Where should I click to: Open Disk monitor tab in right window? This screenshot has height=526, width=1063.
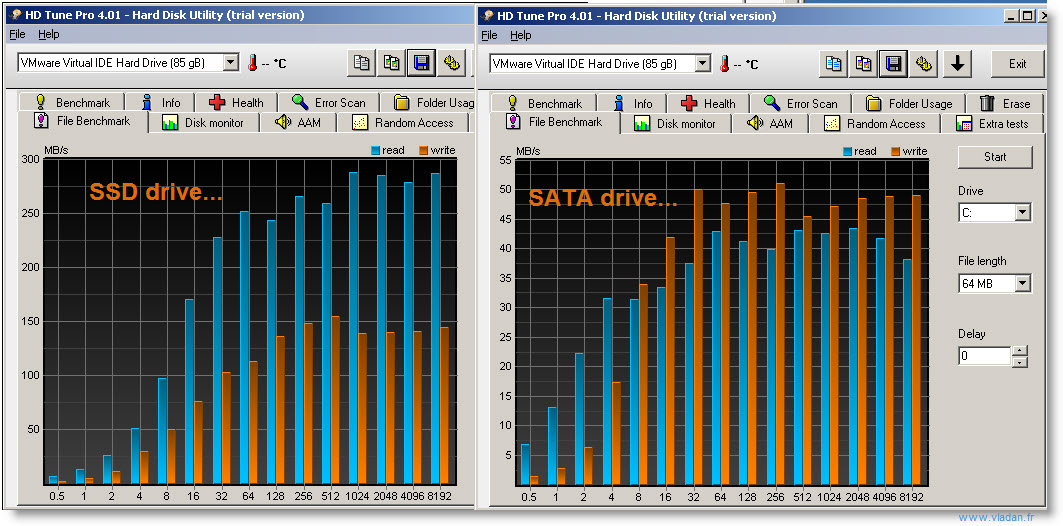pyautogui.click(x=676, y=124)
